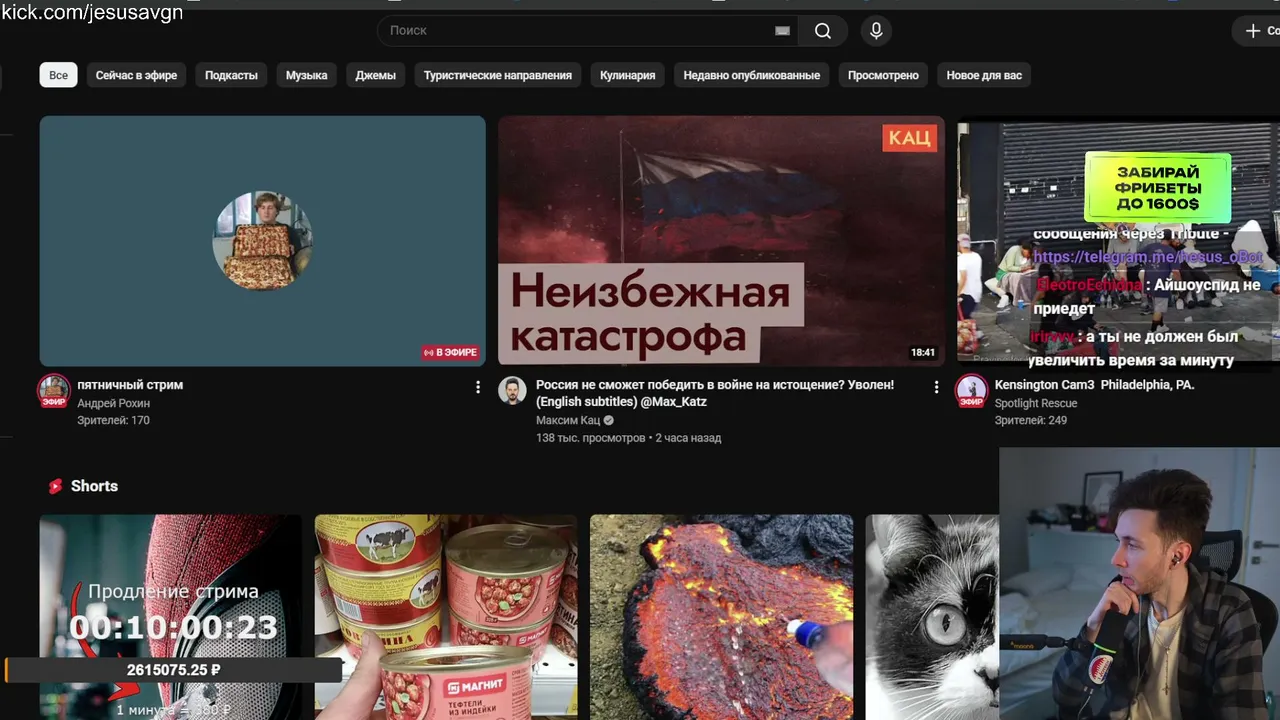Show «Недавно опубликованные» videos
This screenshot has height=720, width=1280.
[x=752, y=75]
